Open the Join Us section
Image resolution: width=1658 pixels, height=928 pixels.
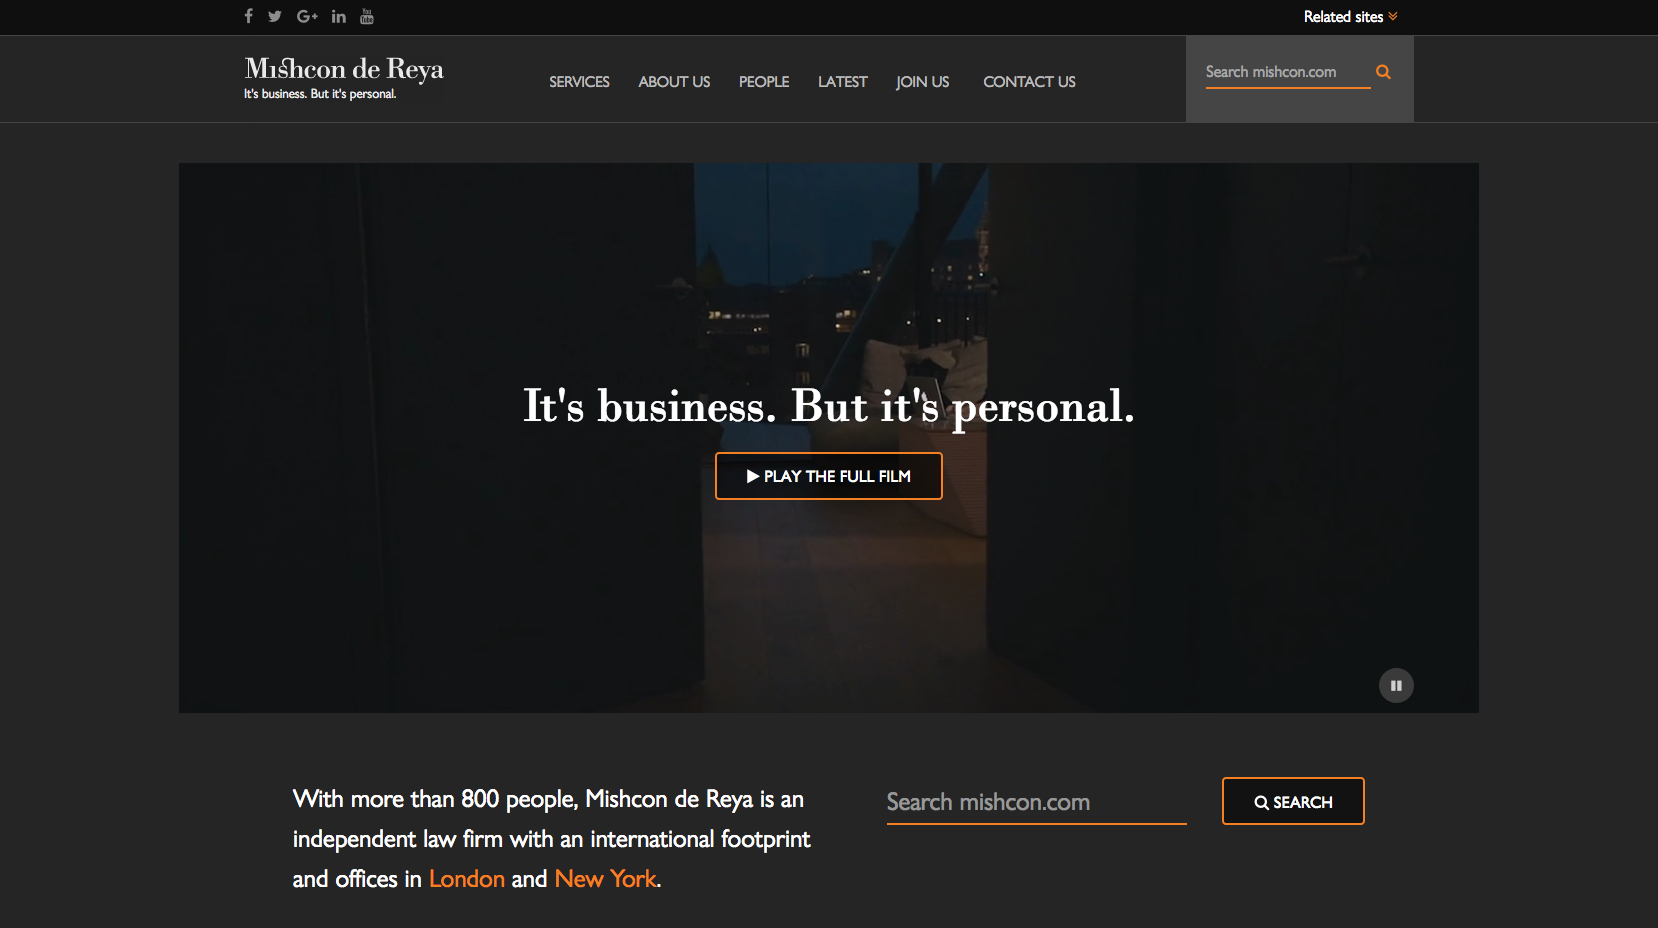922,82
